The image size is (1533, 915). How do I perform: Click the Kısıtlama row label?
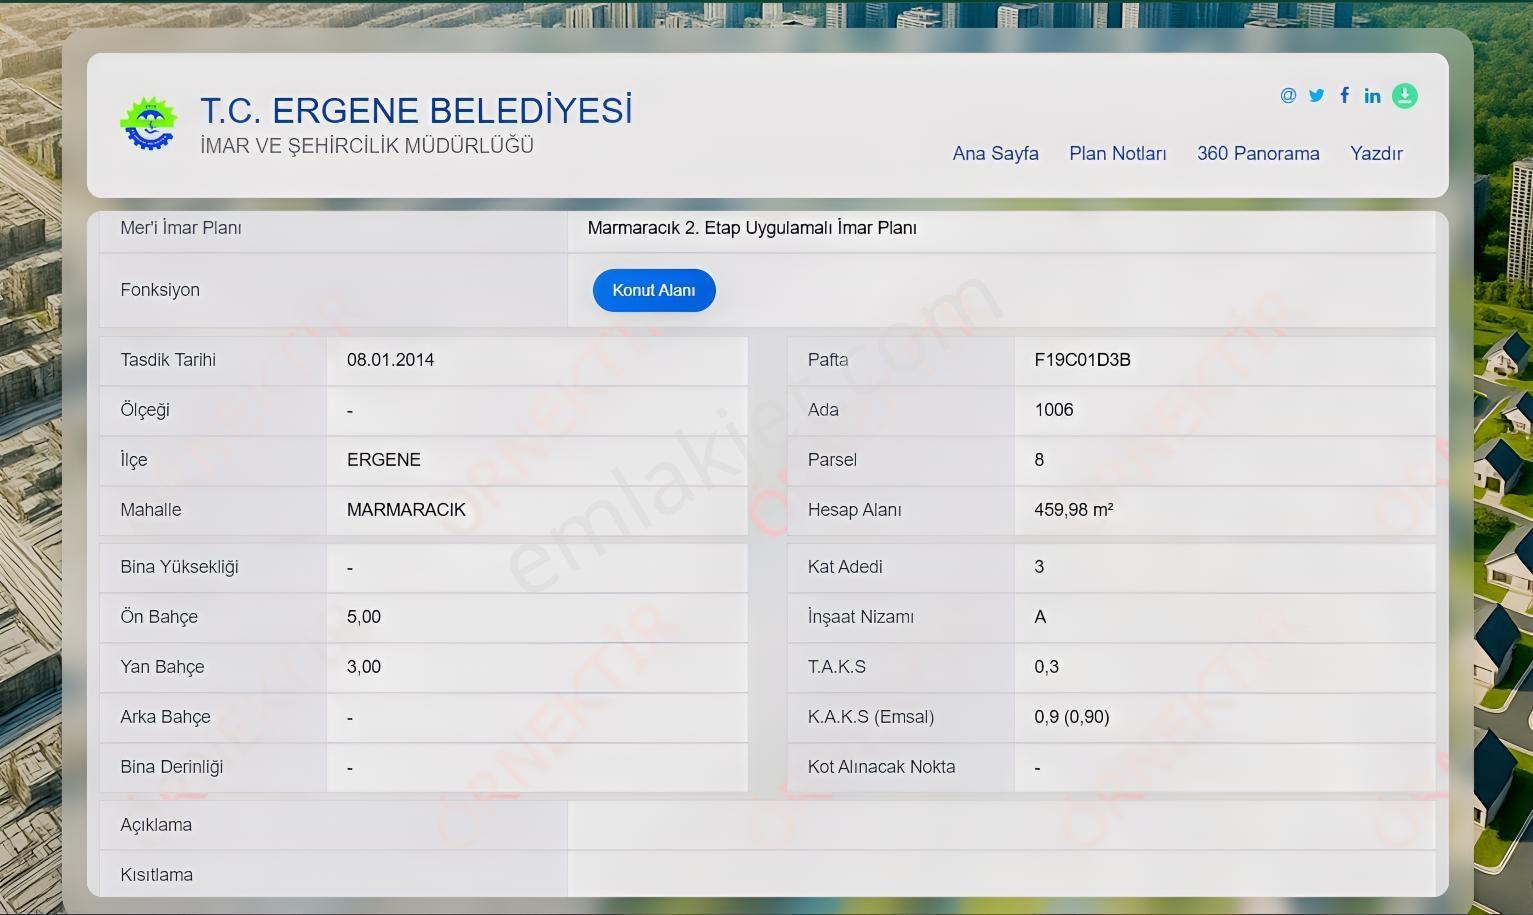click(157, 875)
